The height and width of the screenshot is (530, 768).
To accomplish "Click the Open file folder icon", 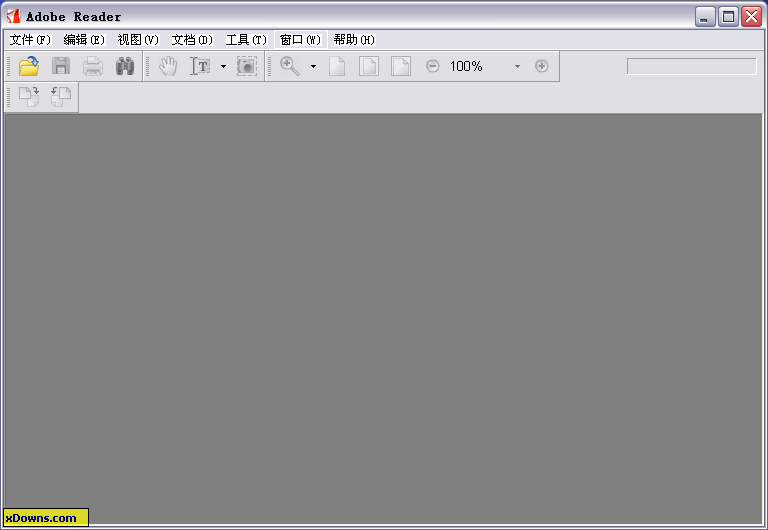I will pyautogui.click(x=29, y=66).
